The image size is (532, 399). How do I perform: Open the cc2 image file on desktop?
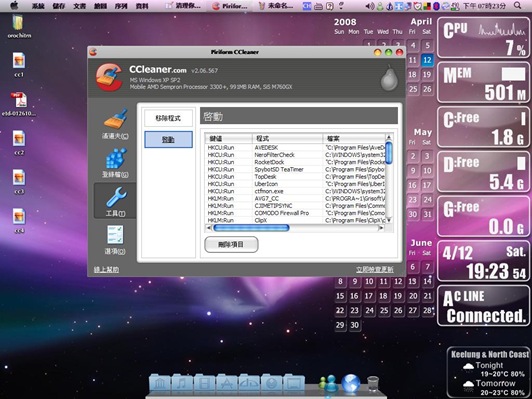[x=19, y=142]
